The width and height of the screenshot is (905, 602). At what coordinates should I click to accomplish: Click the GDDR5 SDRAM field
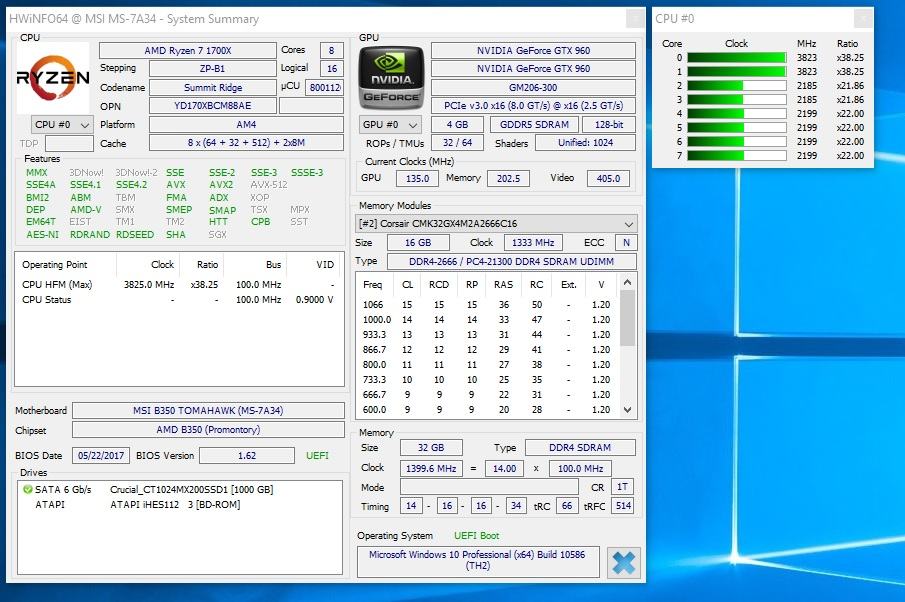534,125
